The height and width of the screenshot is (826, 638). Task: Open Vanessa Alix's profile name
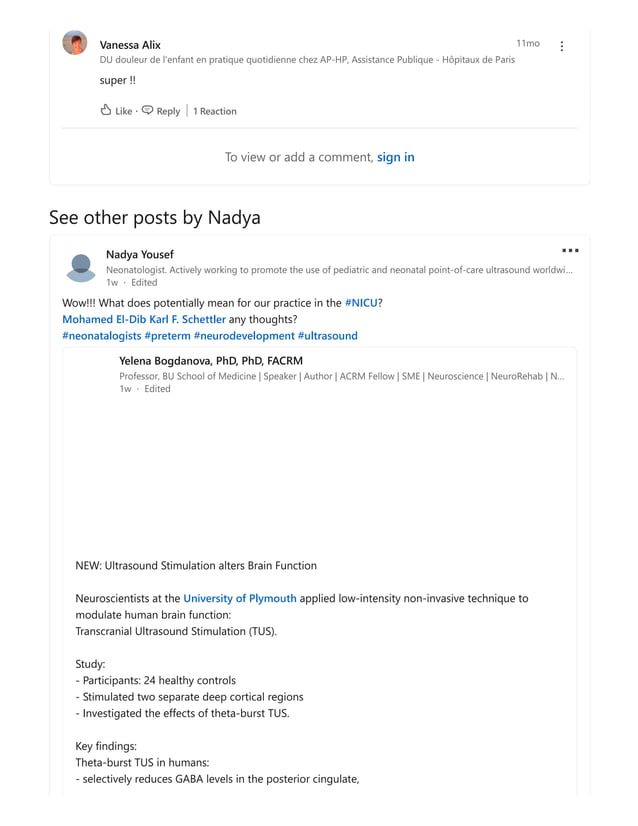(x=130, y=45)
